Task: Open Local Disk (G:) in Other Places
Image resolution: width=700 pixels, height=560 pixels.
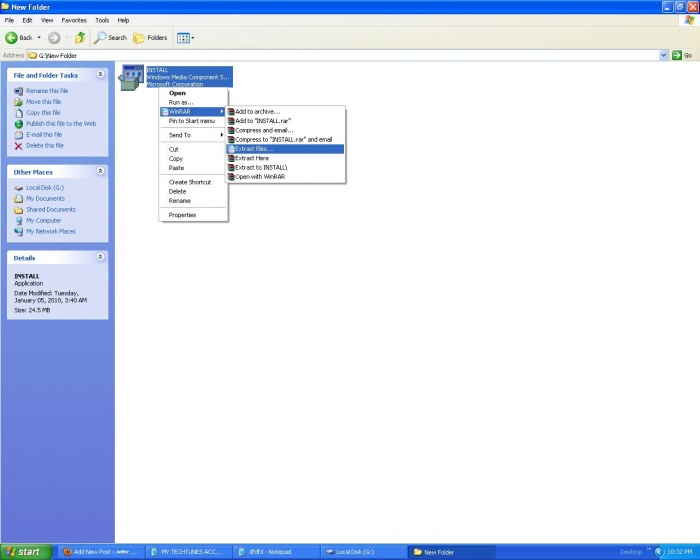Action: tap(45, 188)
